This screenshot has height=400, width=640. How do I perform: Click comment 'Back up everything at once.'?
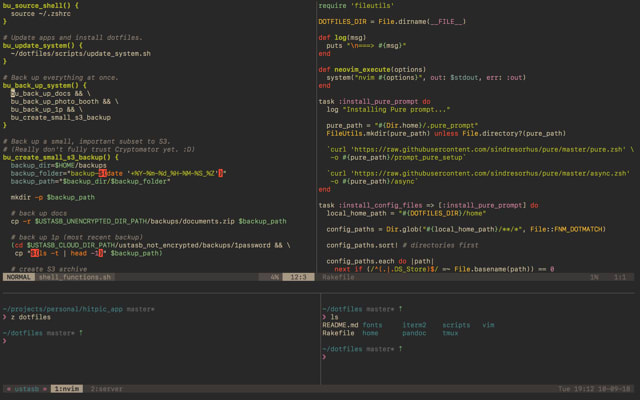(61, 78)
